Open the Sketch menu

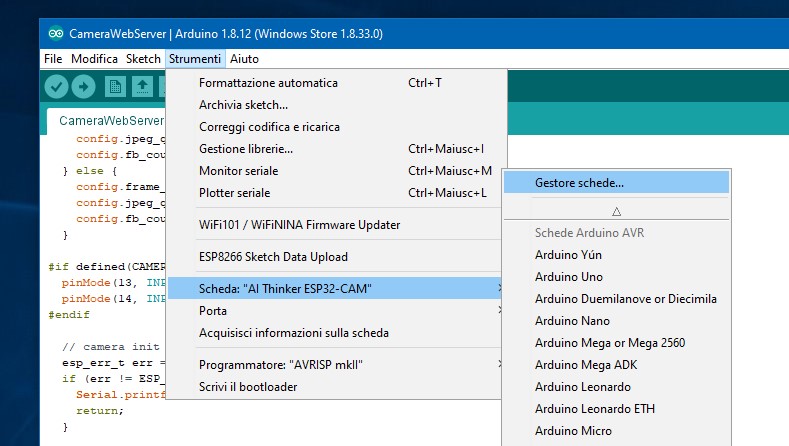point(143,59)
